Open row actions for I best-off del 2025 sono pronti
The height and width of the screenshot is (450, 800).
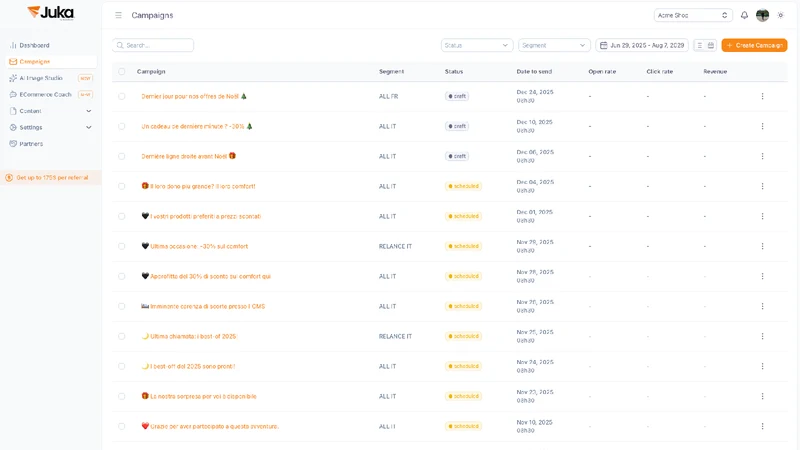(762, 366)
